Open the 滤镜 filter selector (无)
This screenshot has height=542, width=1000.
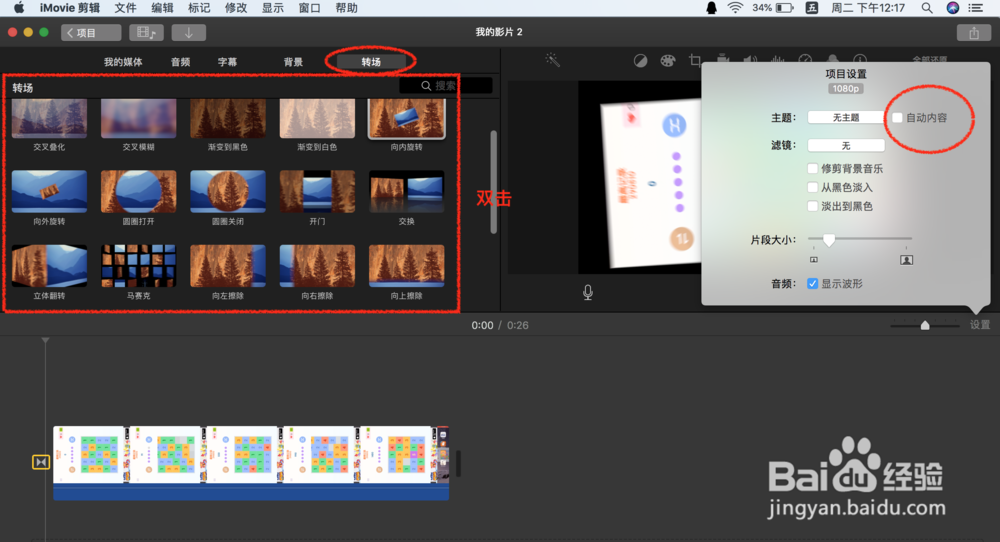pyautogui.click(x=846, y=145)
